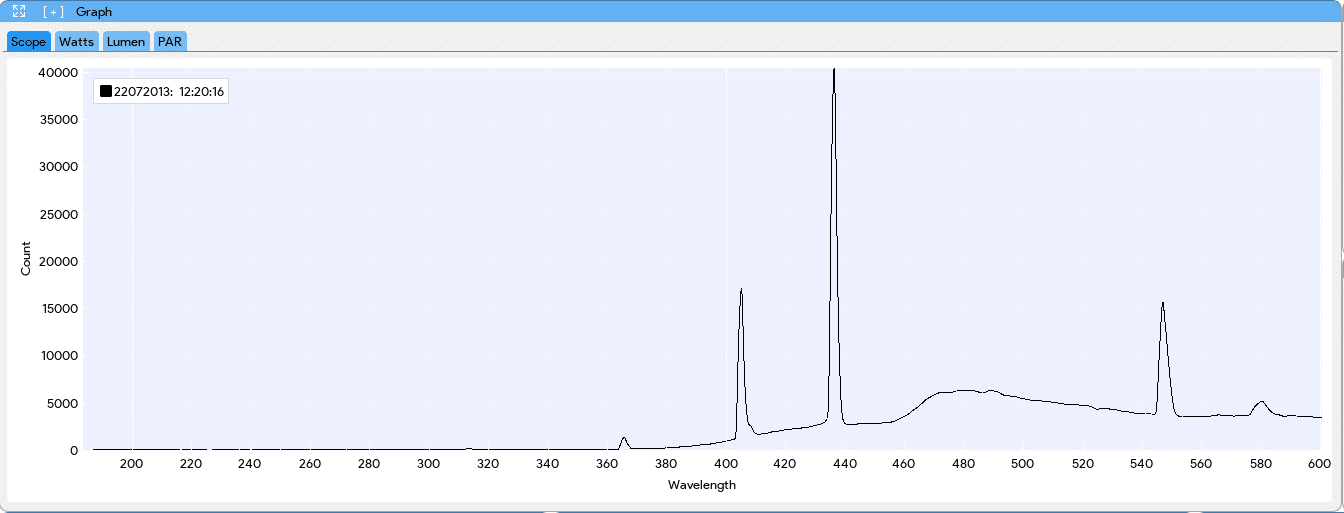Select the 200 wavelength tick label
This screenshot has width=1344, height=513.
pos(132,464)
